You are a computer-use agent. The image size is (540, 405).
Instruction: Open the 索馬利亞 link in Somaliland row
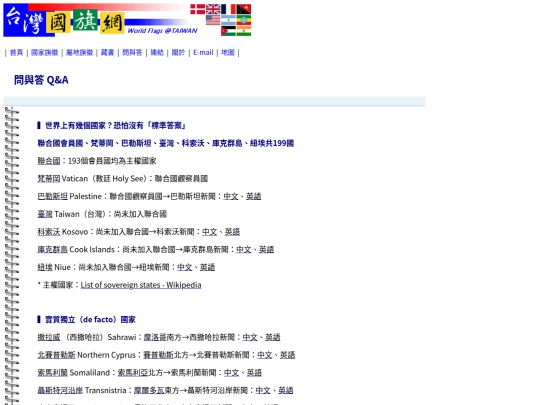[x=133, y=373]
